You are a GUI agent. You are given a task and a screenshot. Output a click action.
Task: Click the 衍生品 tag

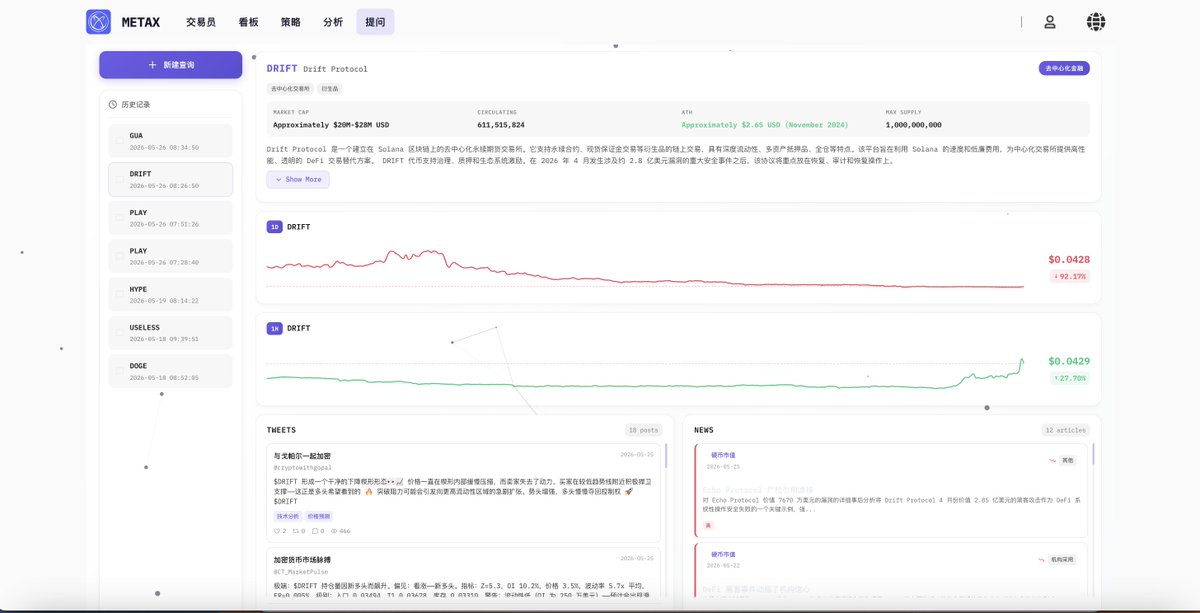tap(329, 89)
